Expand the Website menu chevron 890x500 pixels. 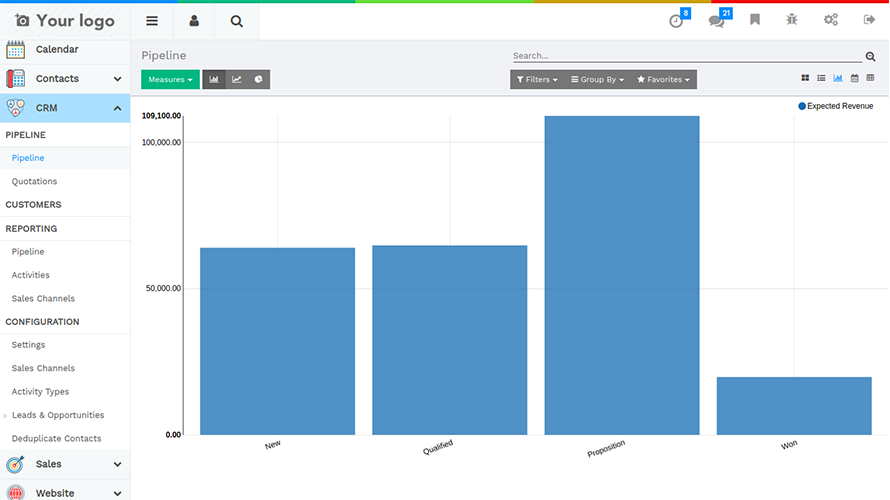[117, 493]
